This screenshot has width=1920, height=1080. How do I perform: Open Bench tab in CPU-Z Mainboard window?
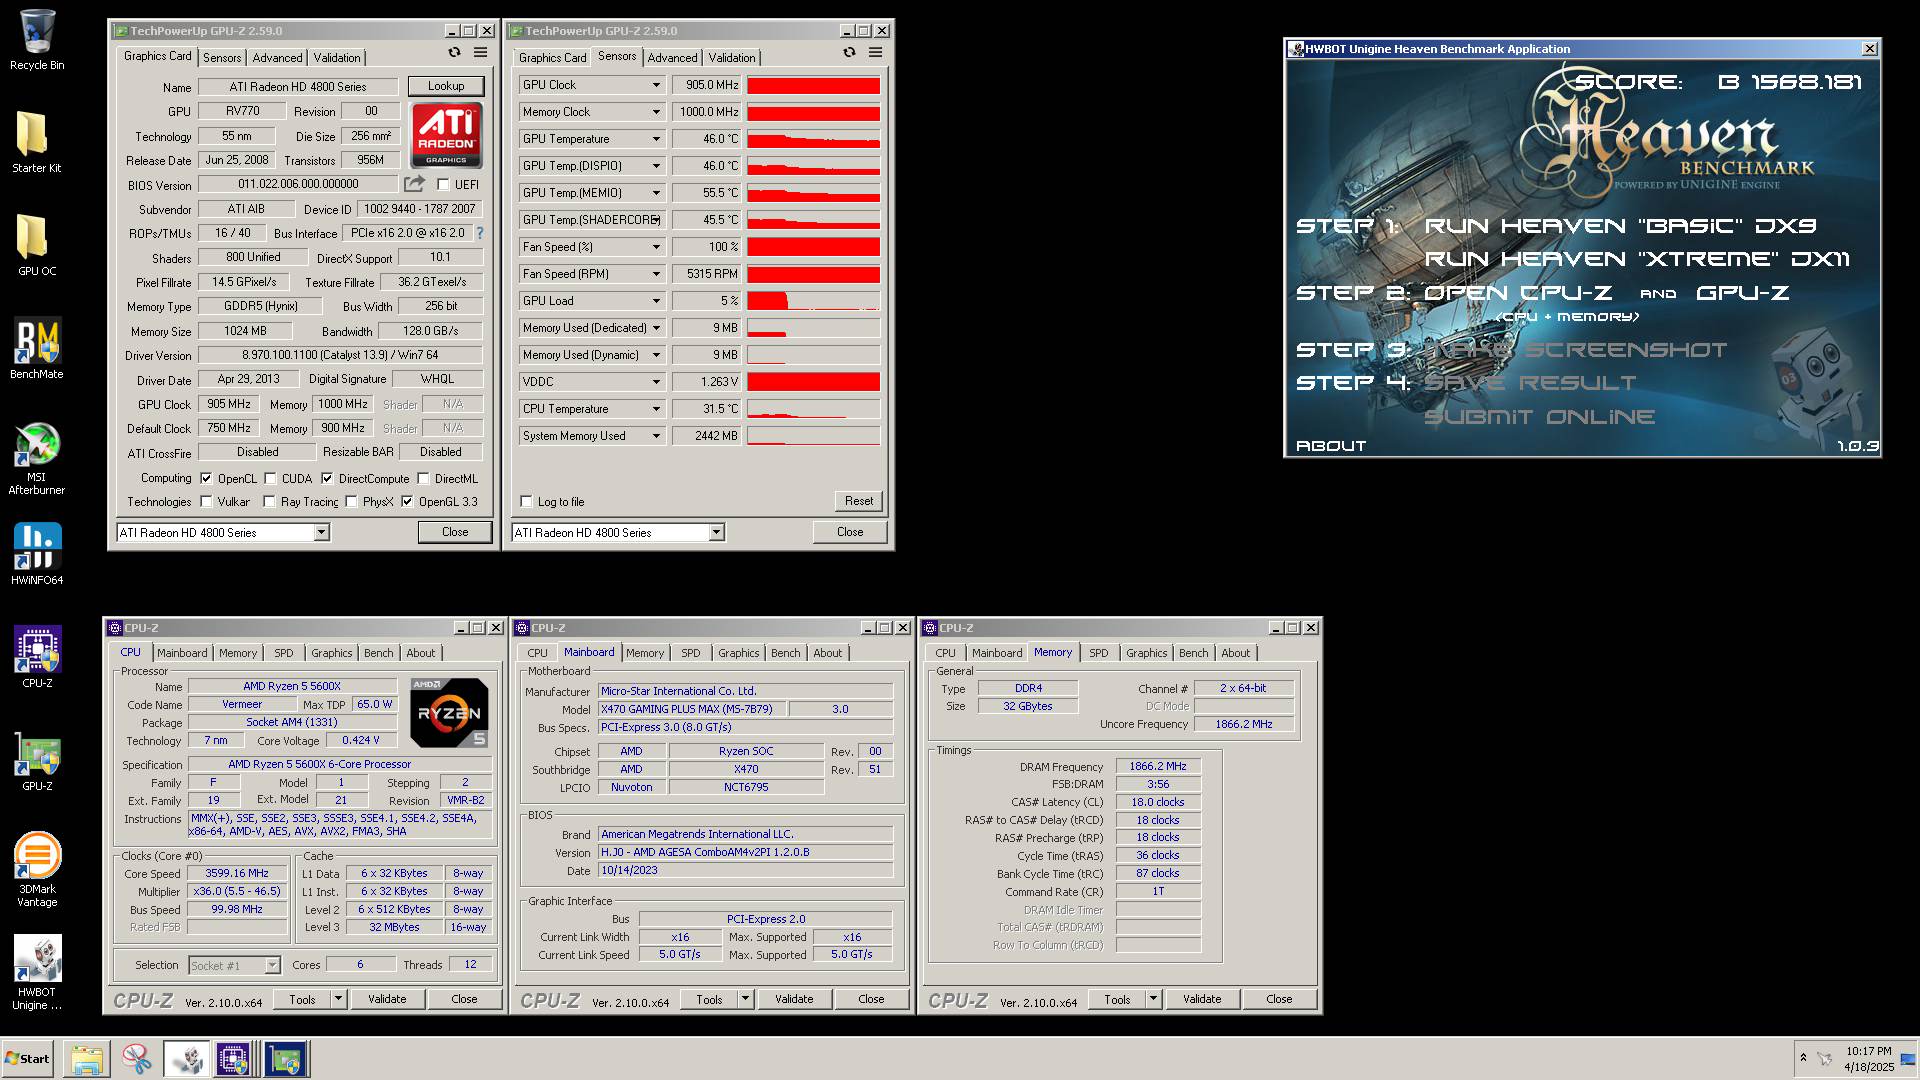785,653
